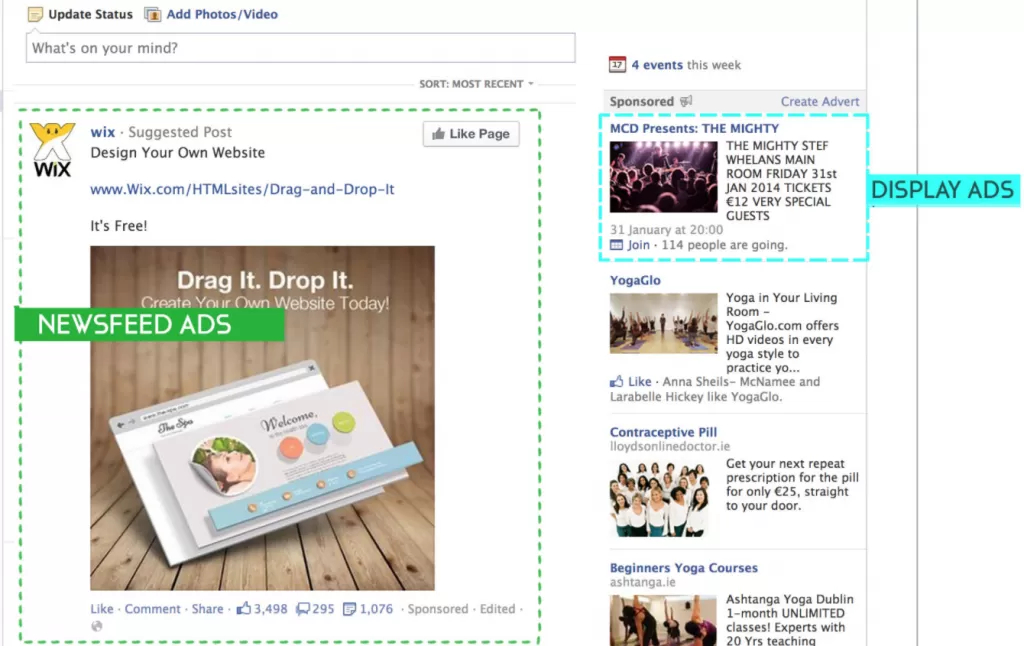Click the What's on your mind field

pos(300,47)
